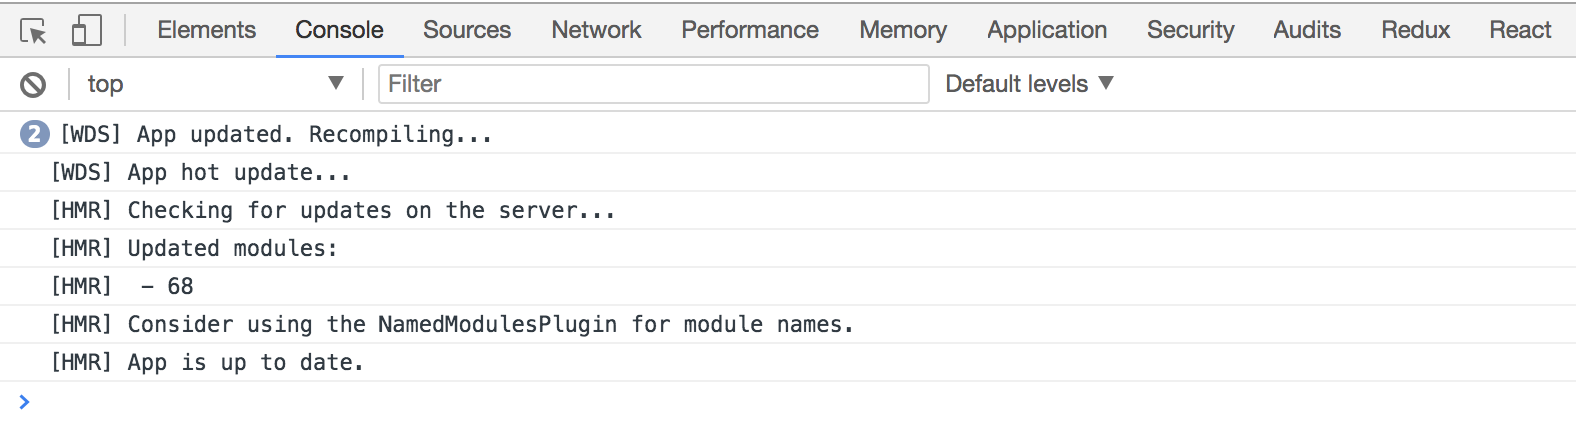Switch to the Application tab
Viewport: 1576px width, 424px height.
(1047, 30)
